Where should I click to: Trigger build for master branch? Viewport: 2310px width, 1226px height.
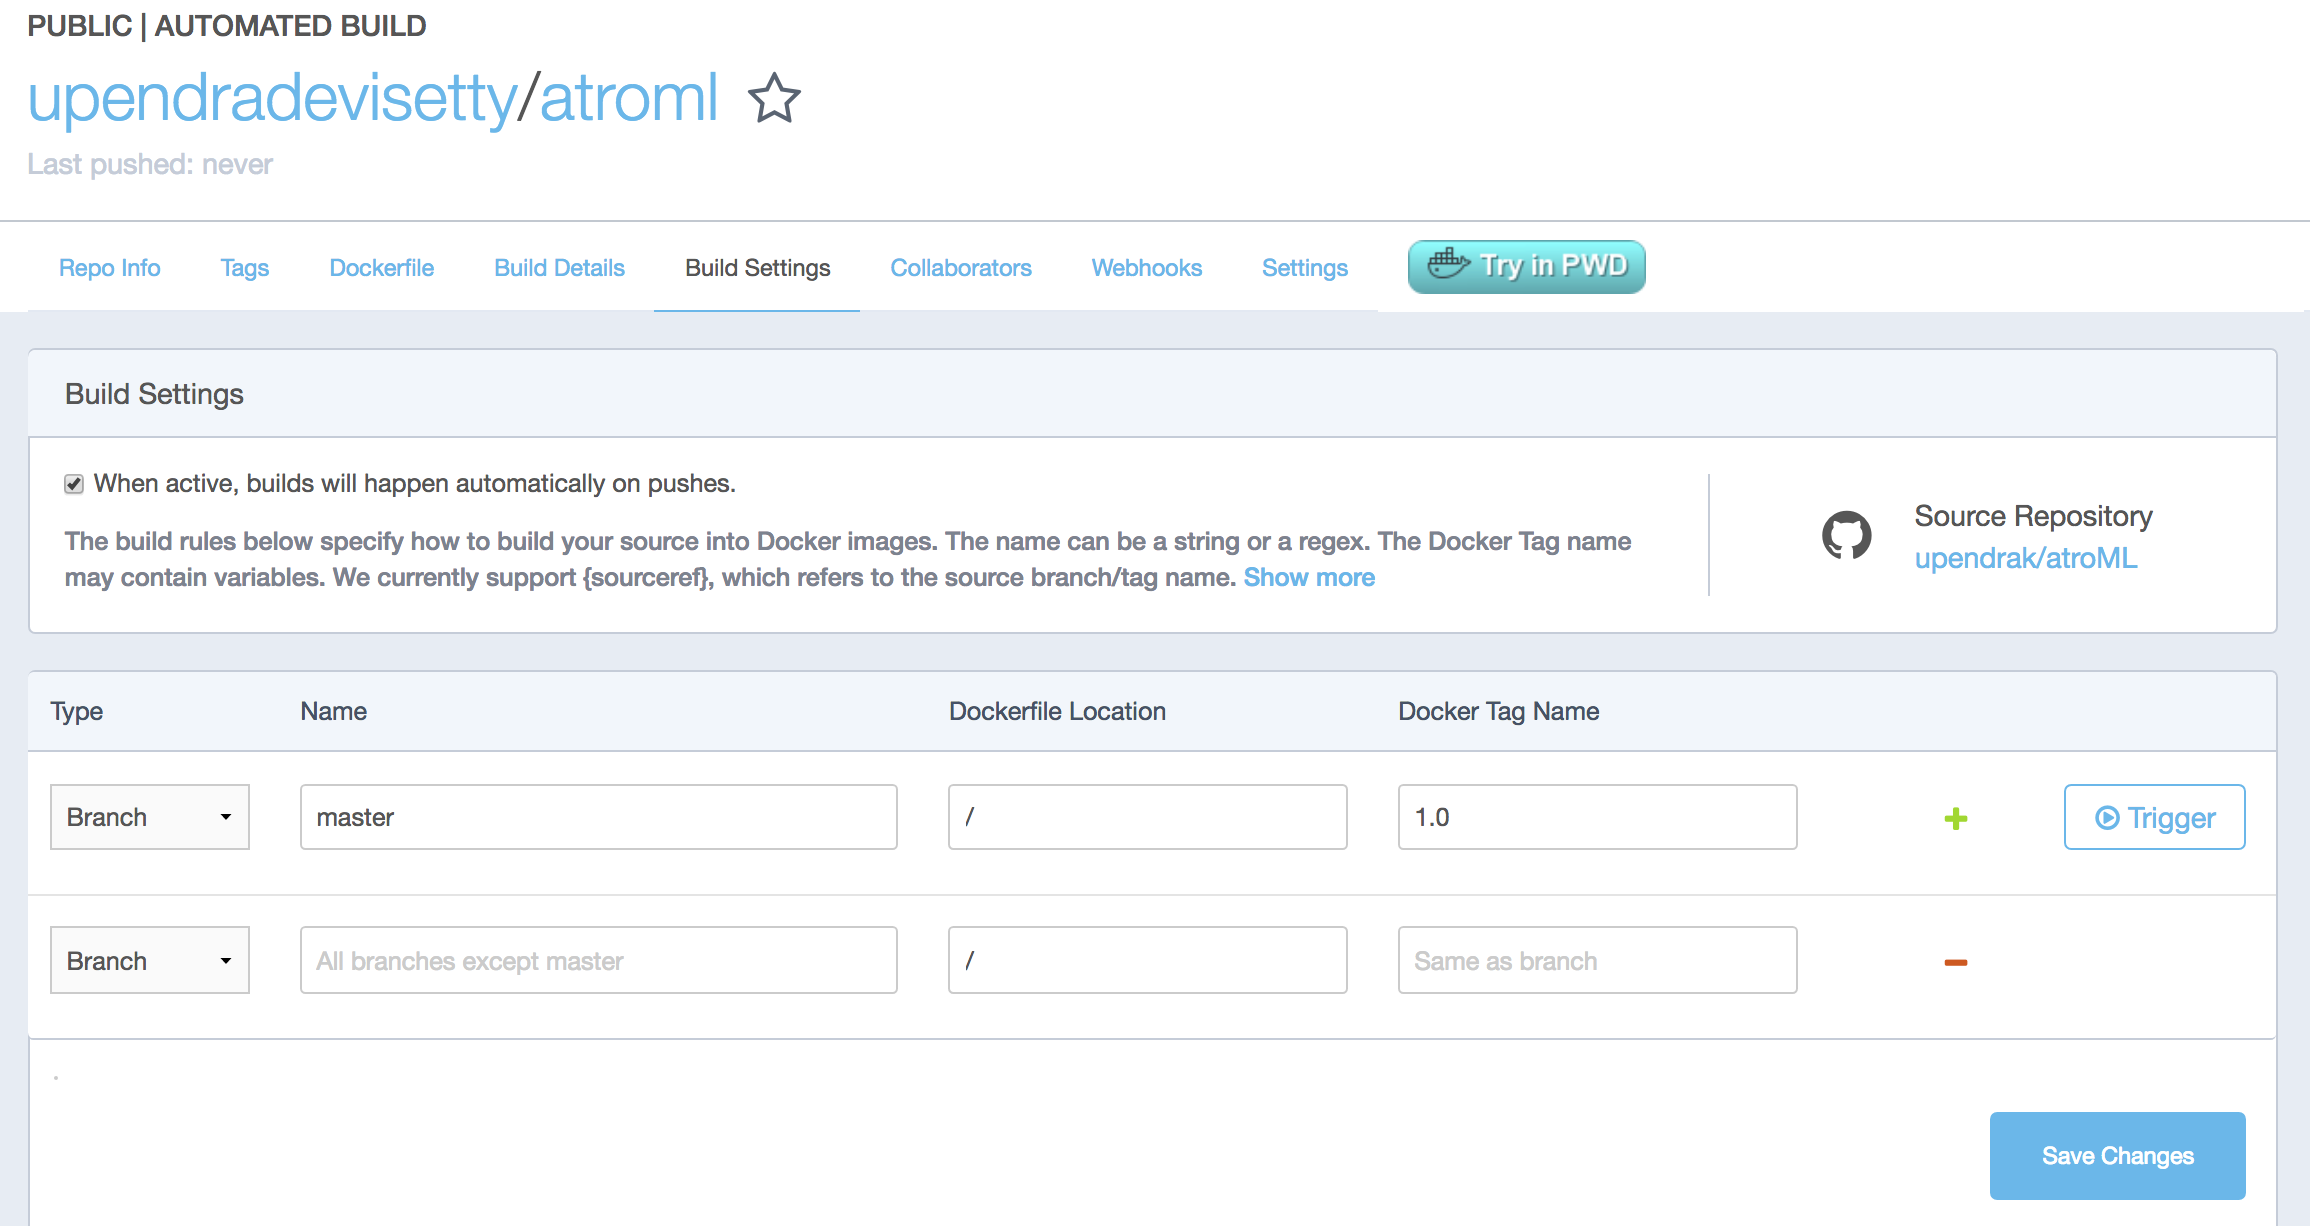click(2155, 817)
